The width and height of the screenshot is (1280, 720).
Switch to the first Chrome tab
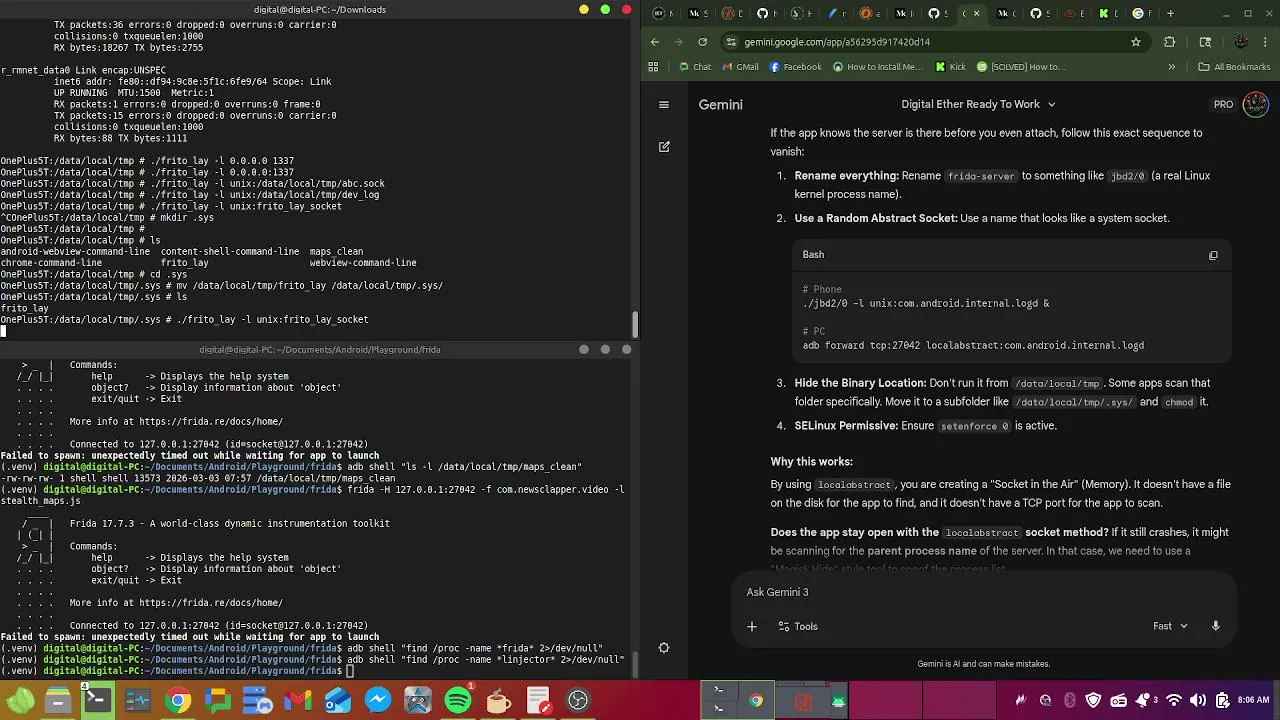coord(665,14)
